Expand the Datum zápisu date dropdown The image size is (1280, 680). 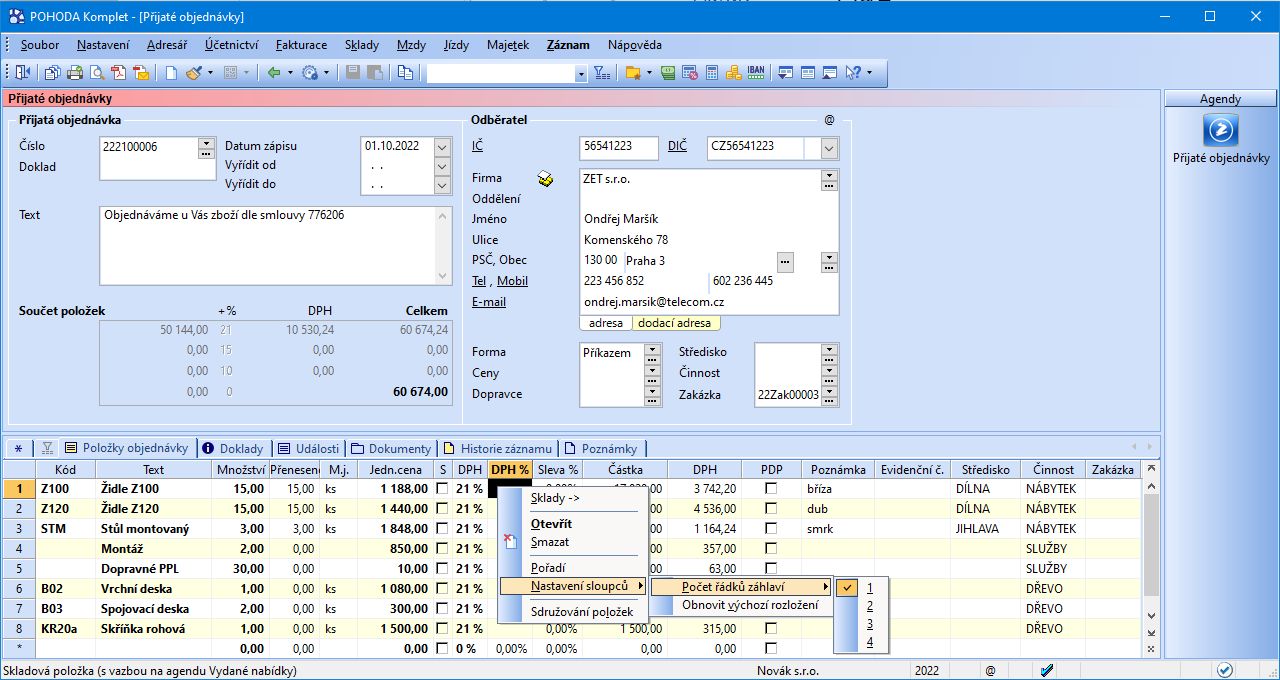[443, 147]
